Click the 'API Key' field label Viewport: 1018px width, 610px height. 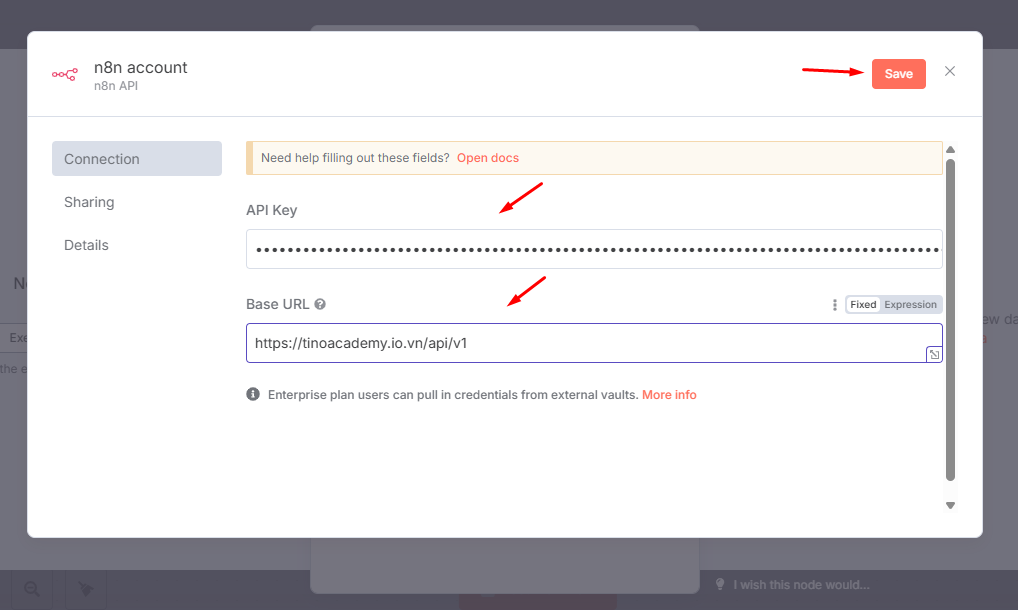(x=271, y=210)
